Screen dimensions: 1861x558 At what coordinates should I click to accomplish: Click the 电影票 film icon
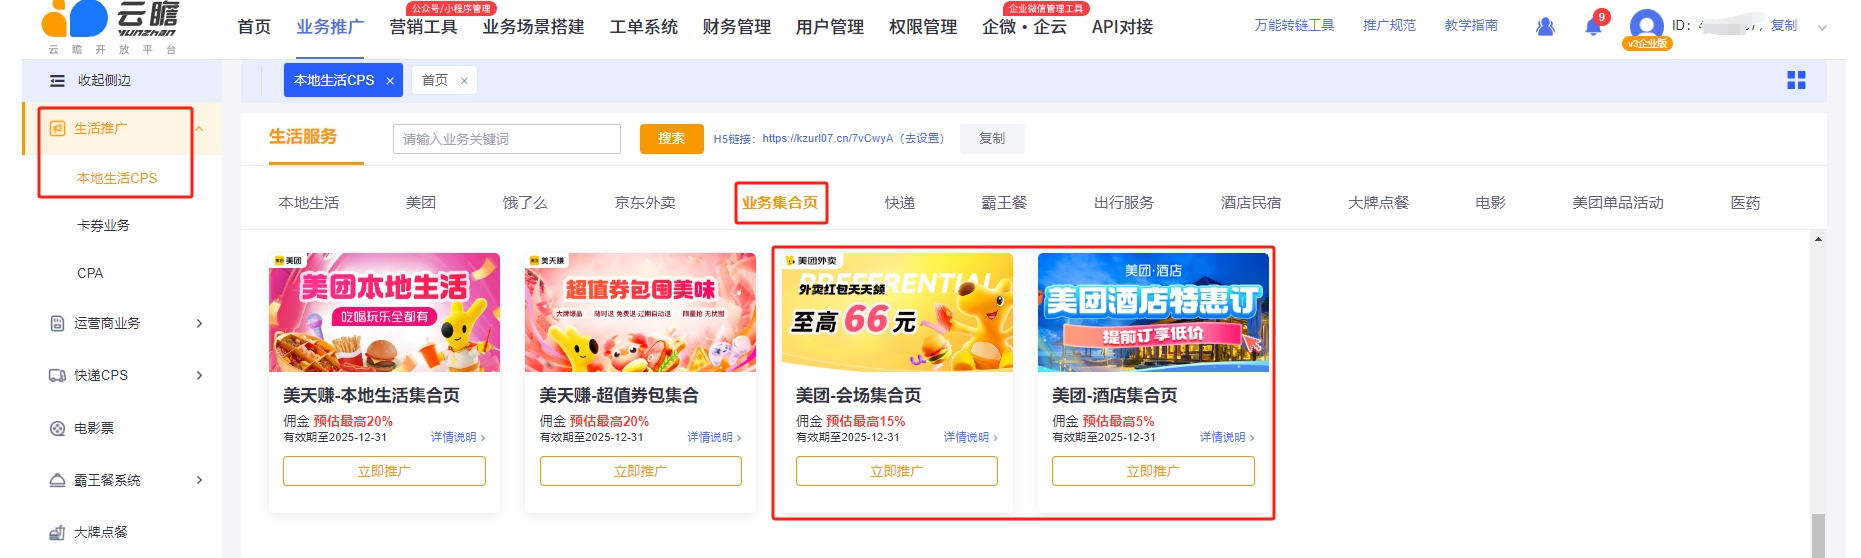(x=57, y=428)
